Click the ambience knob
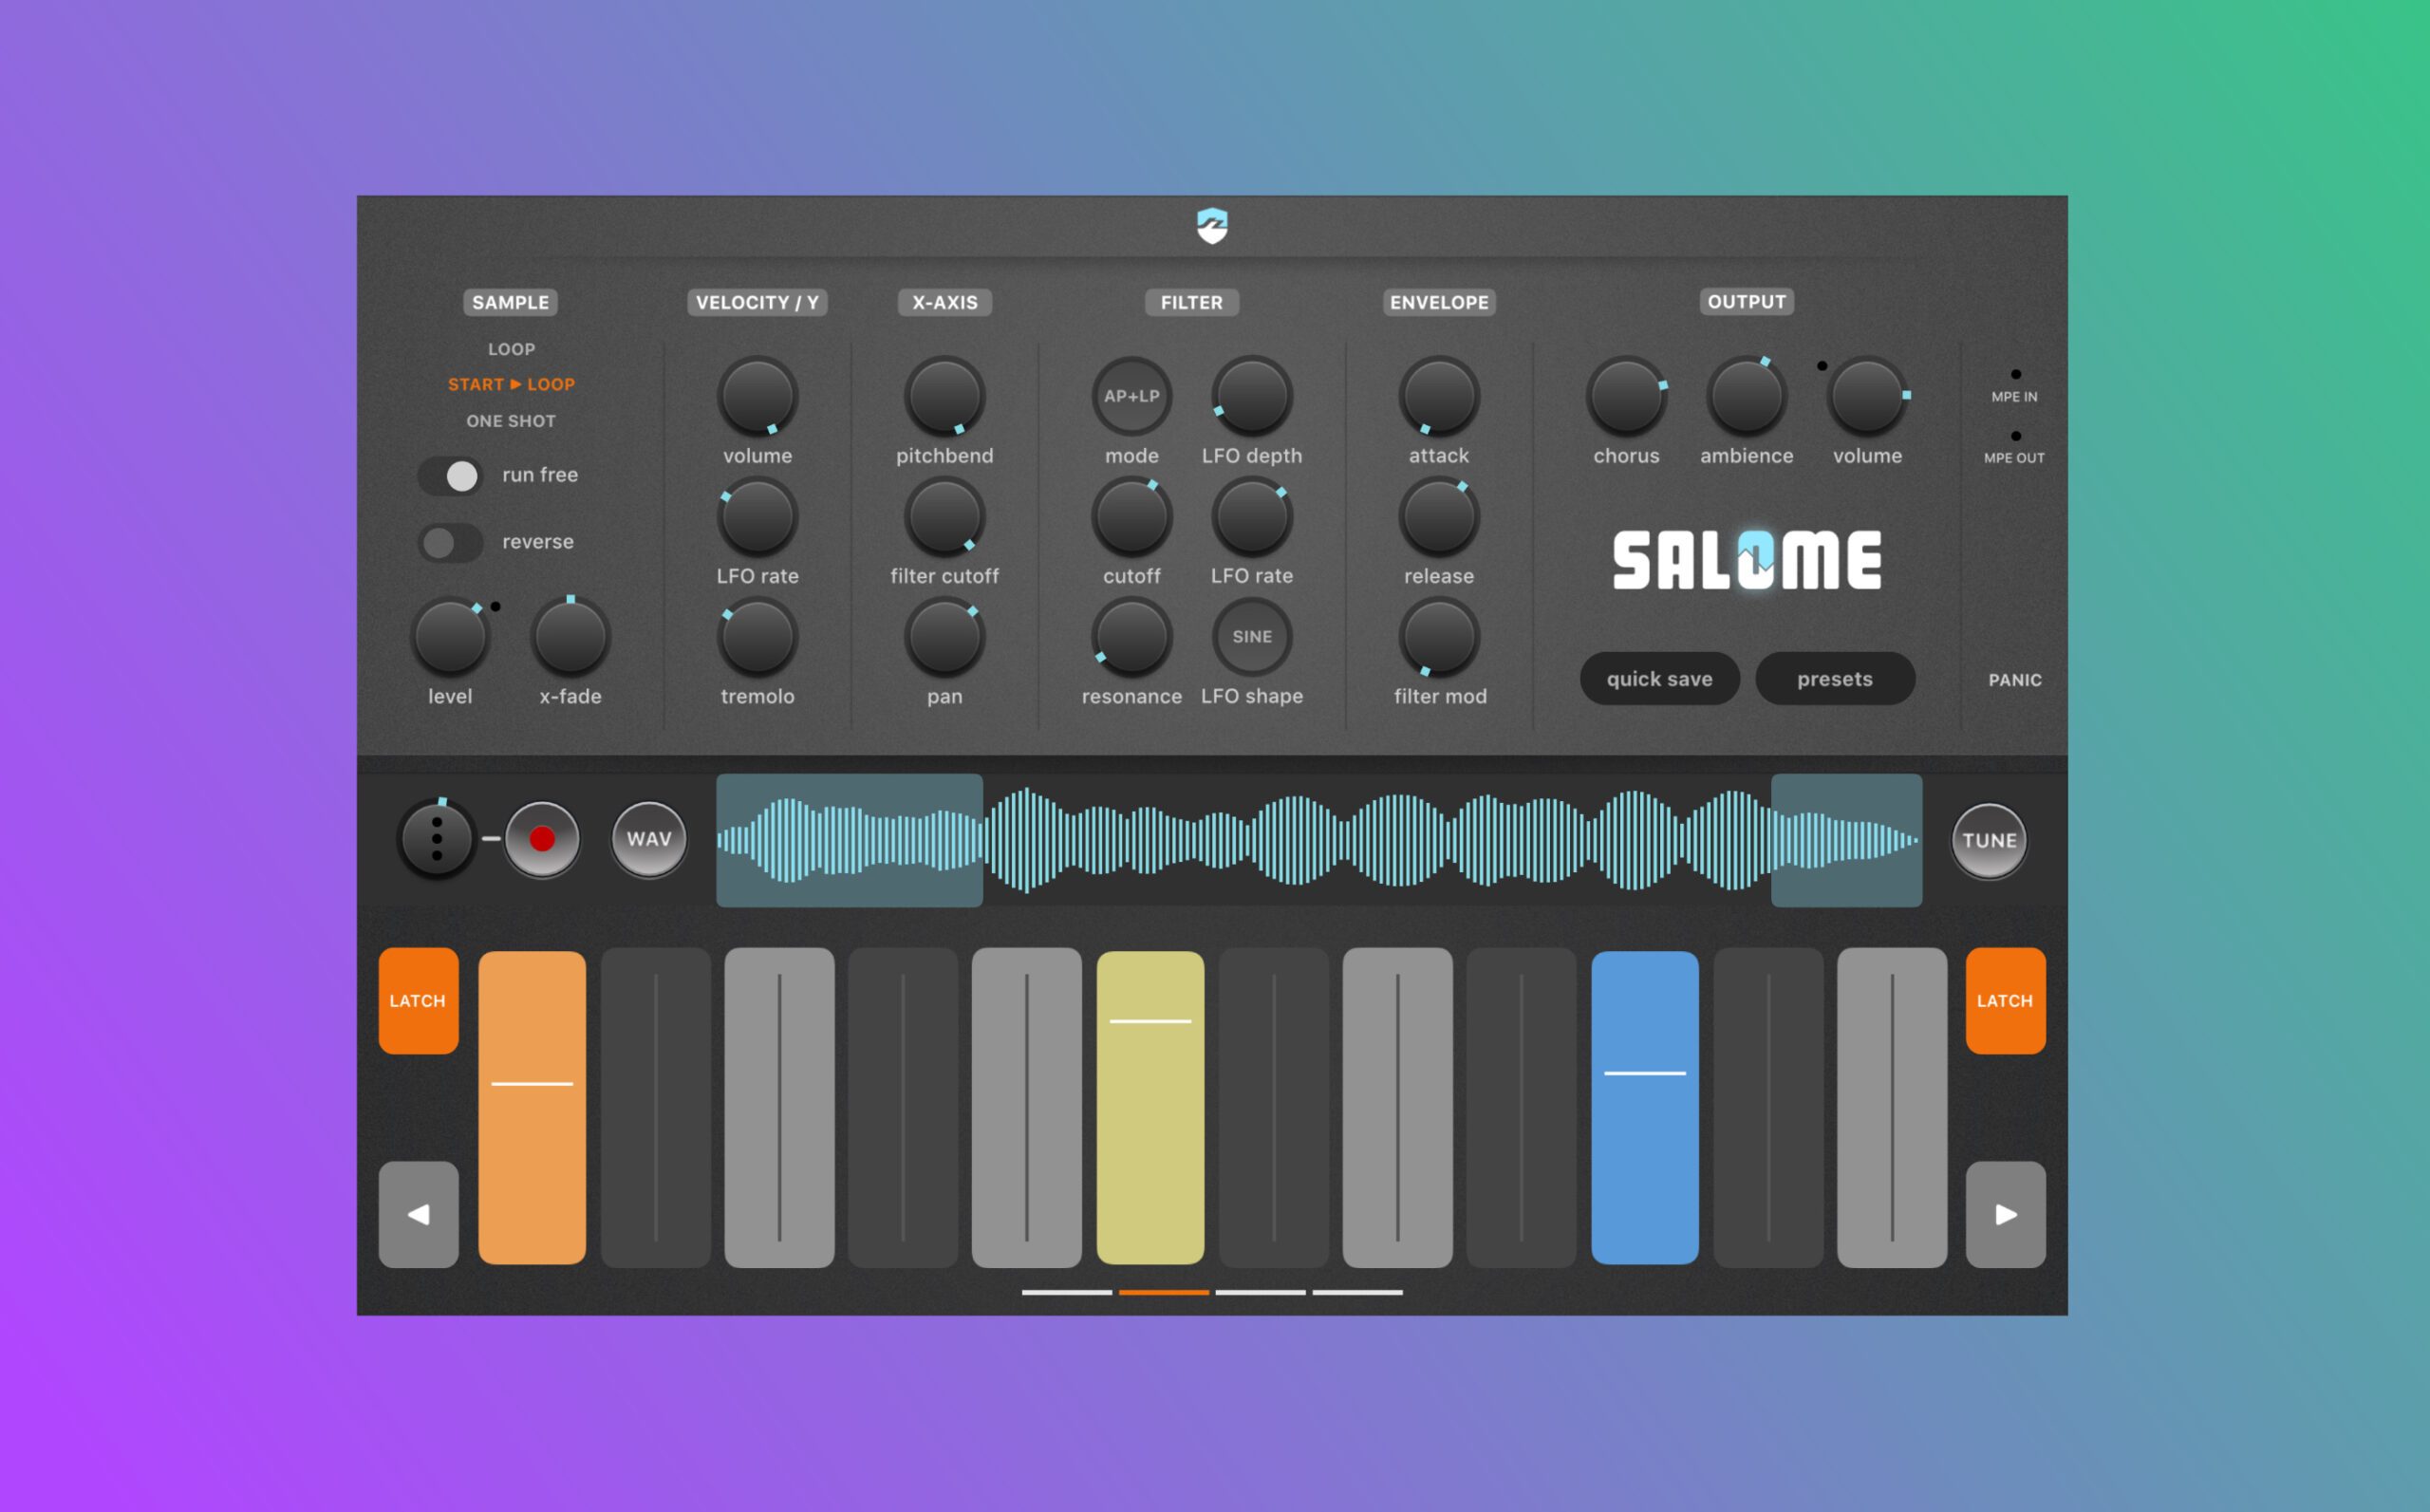Viewport: 2430px width, 1512px height. [1746, 396]
